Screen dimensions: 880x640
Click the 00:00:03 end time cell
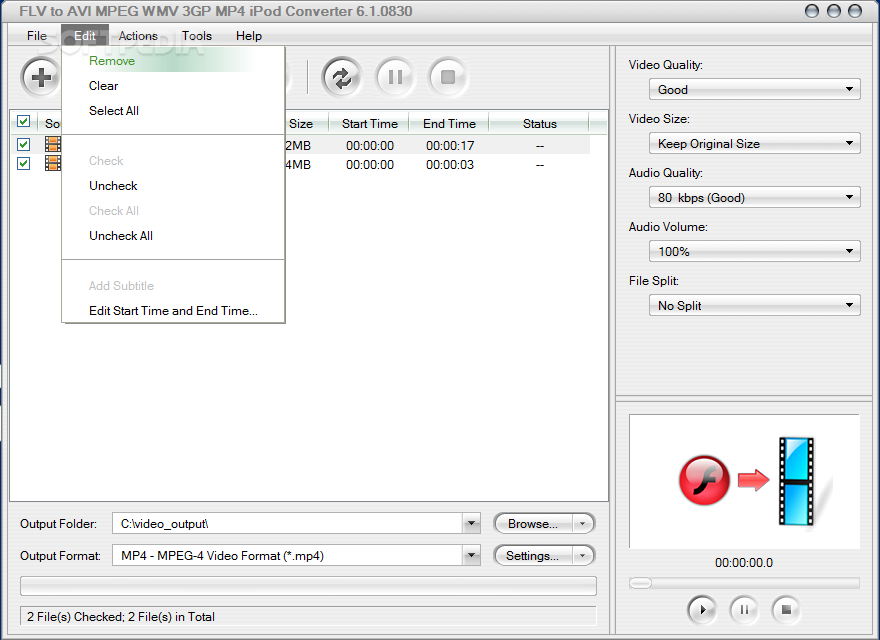450,164
